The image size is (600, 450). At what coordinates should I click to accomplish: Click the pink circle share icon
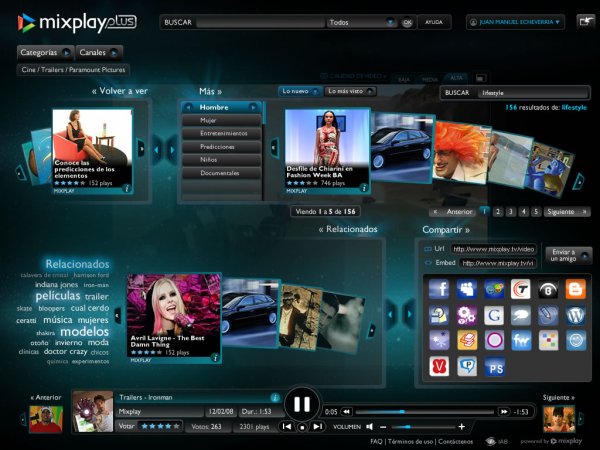coord(494,341)
